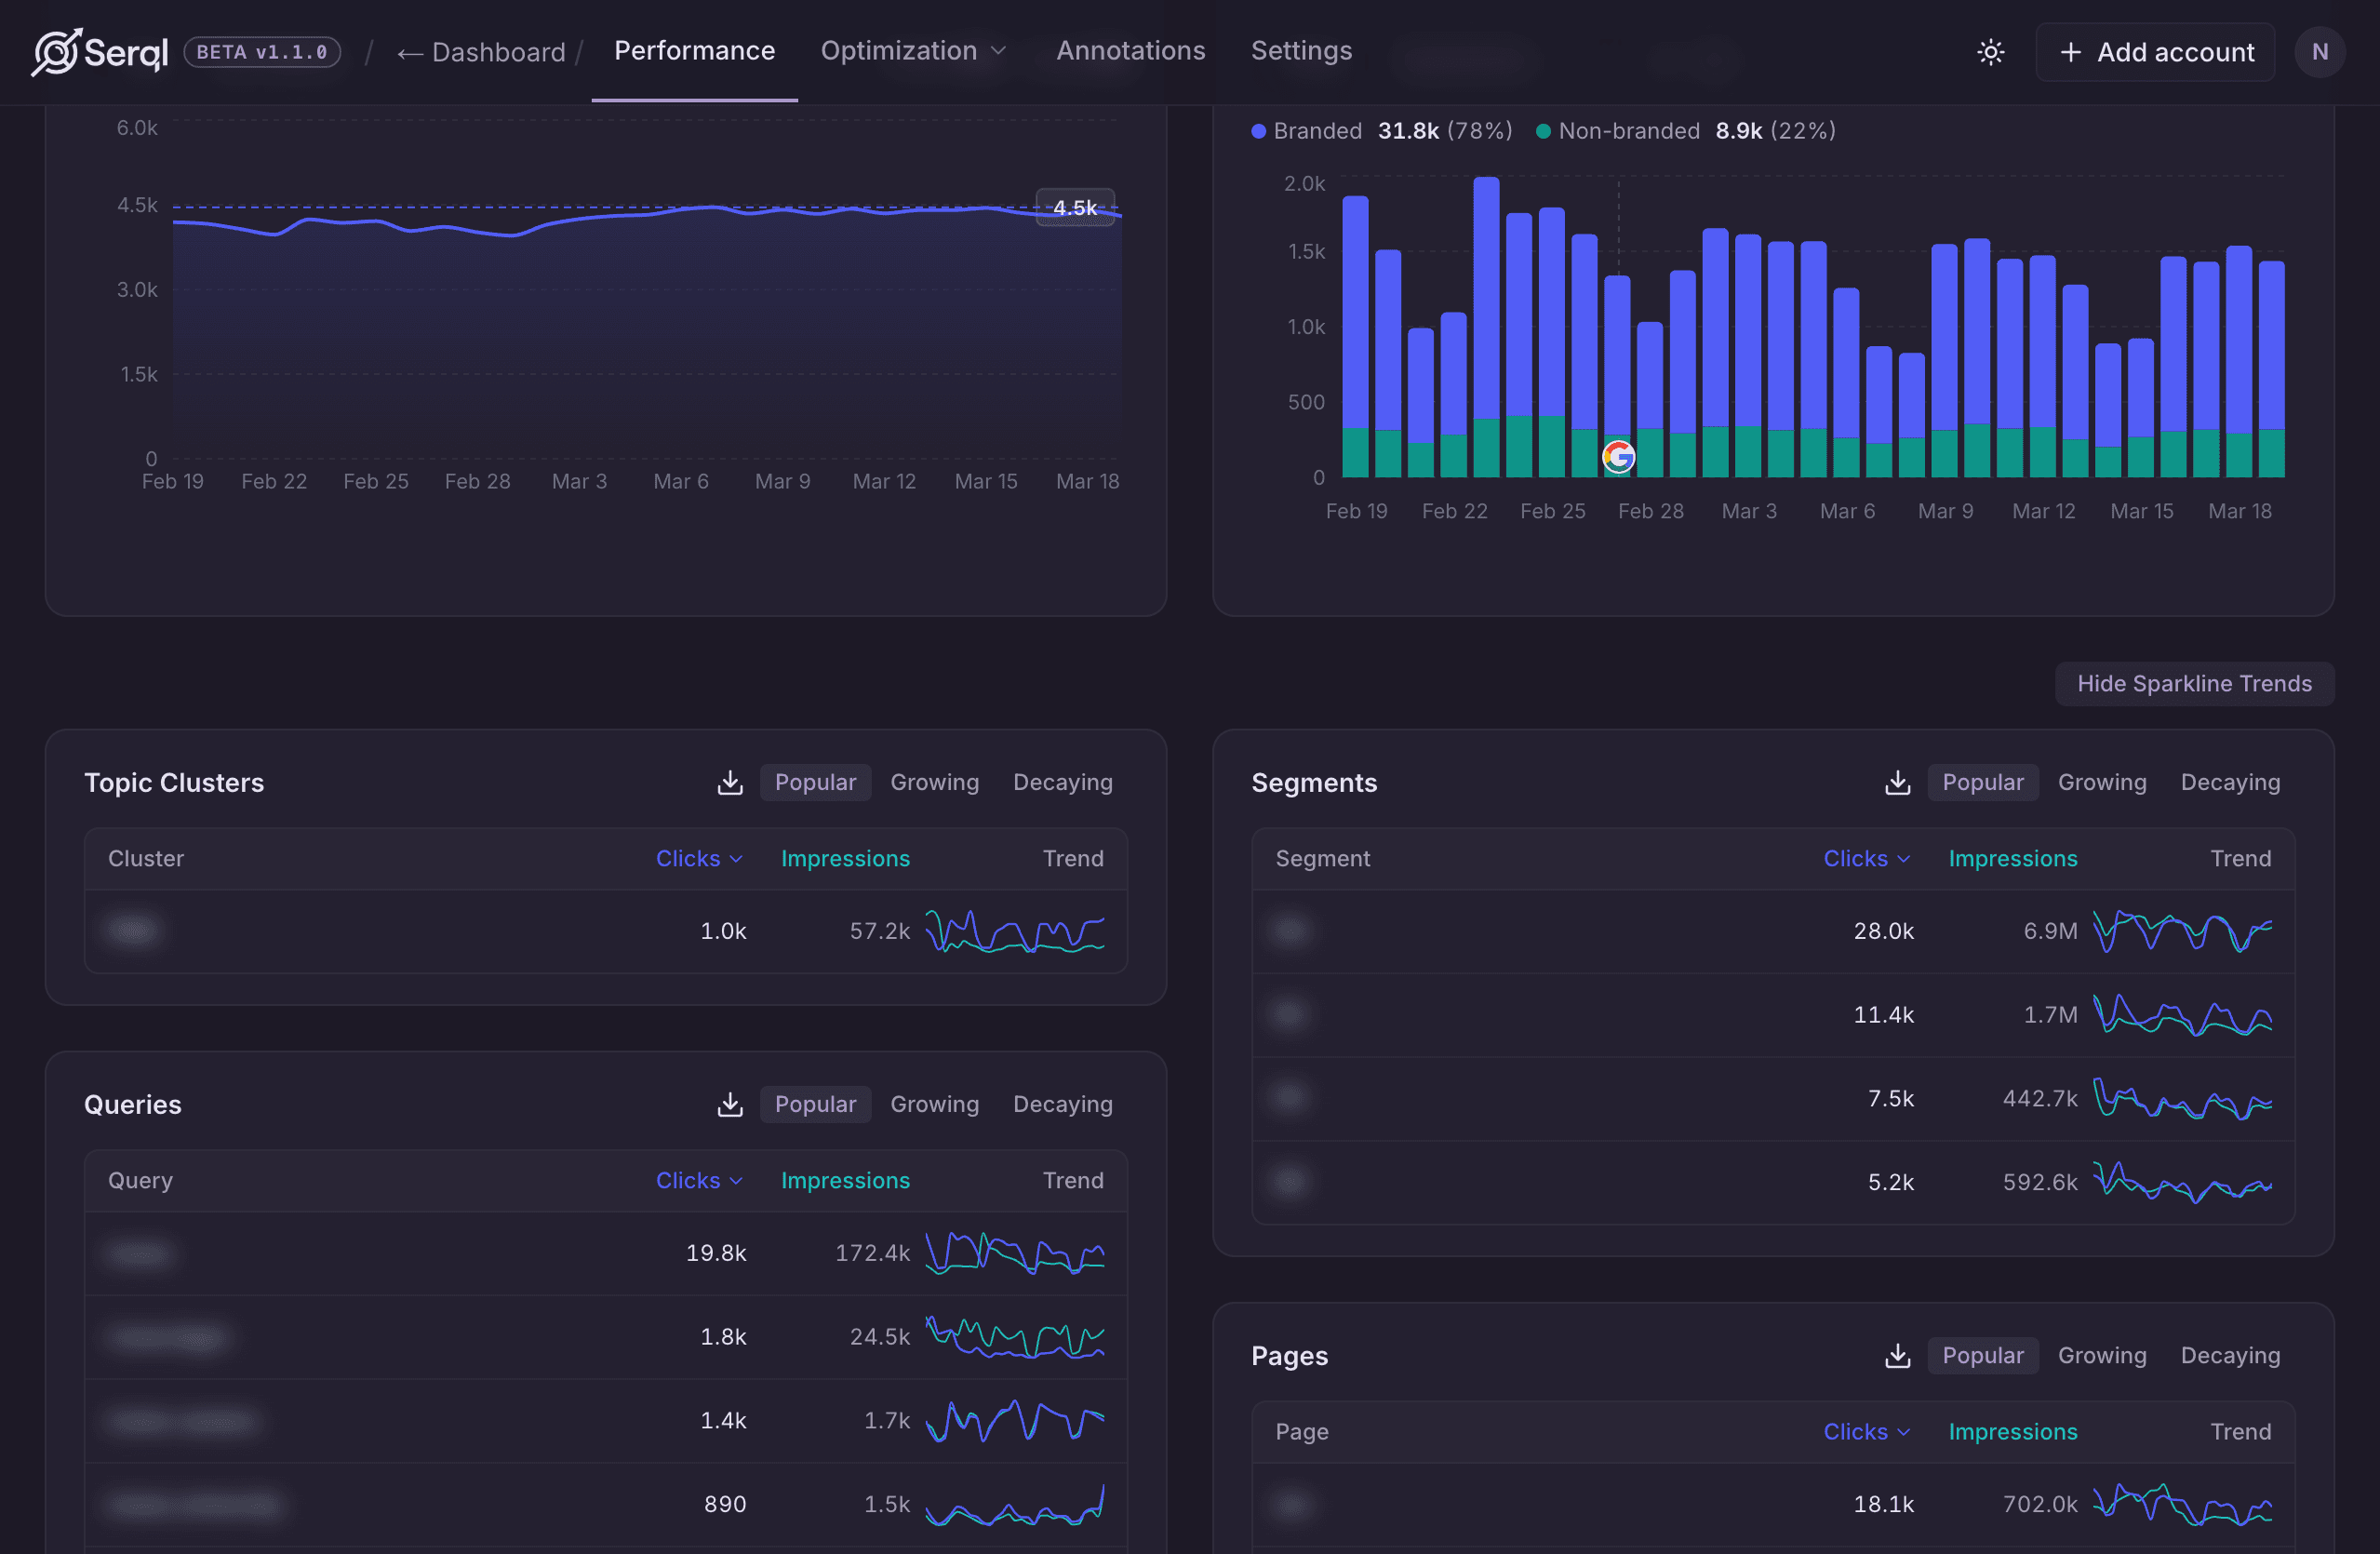Viewport: 2380px width, 1554px height.
Task: Click the Google icon on the bar chart
Action: pyautogui.click(x=1619, y=456)
